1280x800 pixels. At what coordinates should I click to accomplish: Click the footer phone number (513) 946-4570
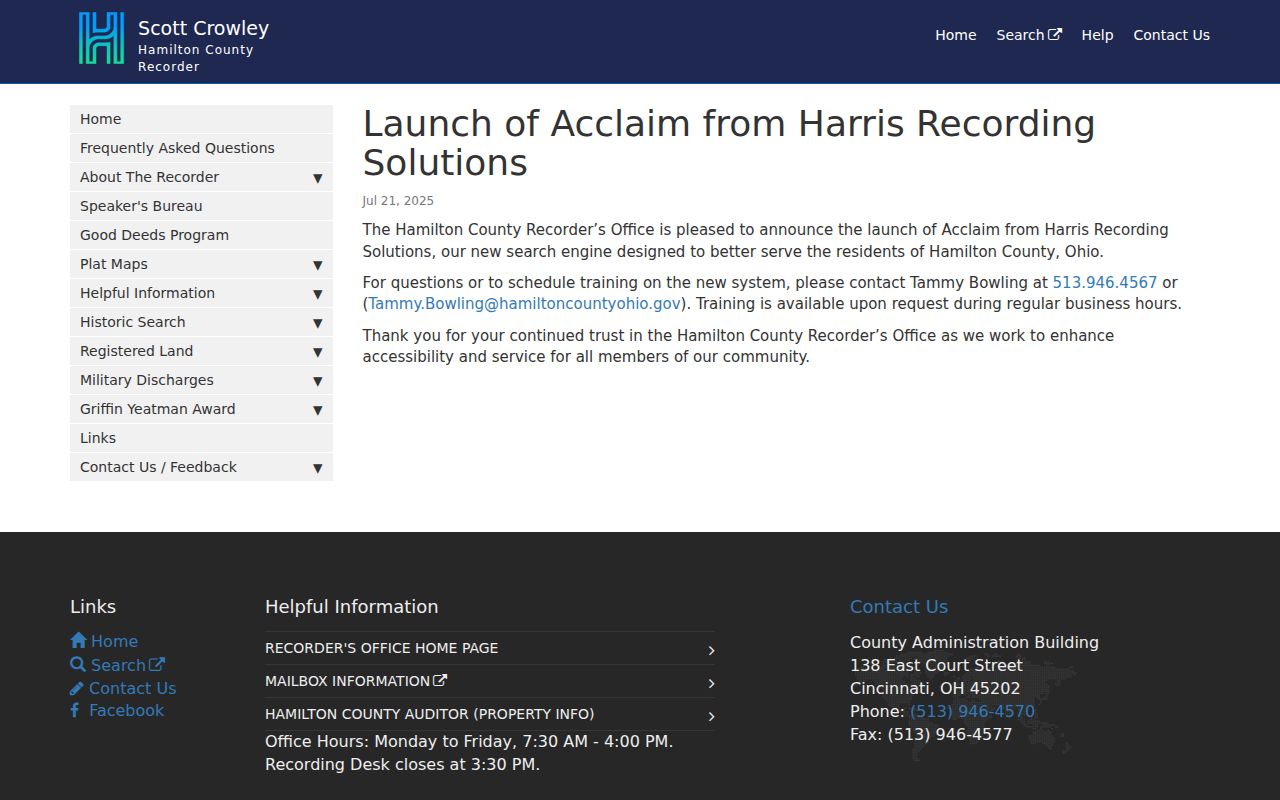[972, 711]
